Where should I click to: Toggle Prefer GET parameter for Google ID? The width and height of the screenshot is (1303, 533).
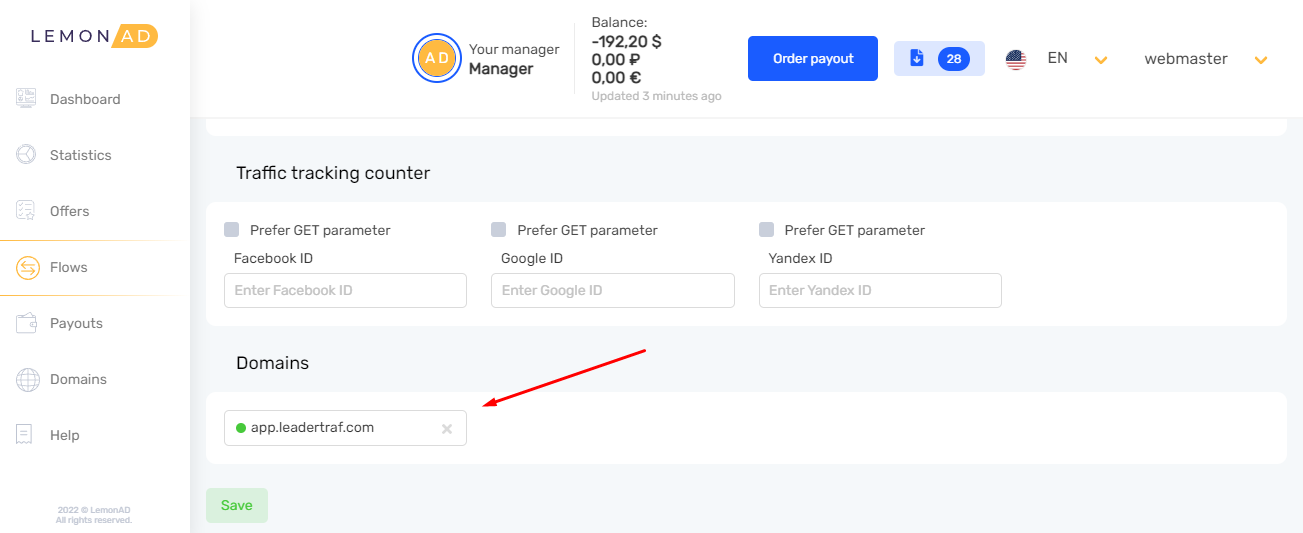pyautogui.click(x=499, y=230)
